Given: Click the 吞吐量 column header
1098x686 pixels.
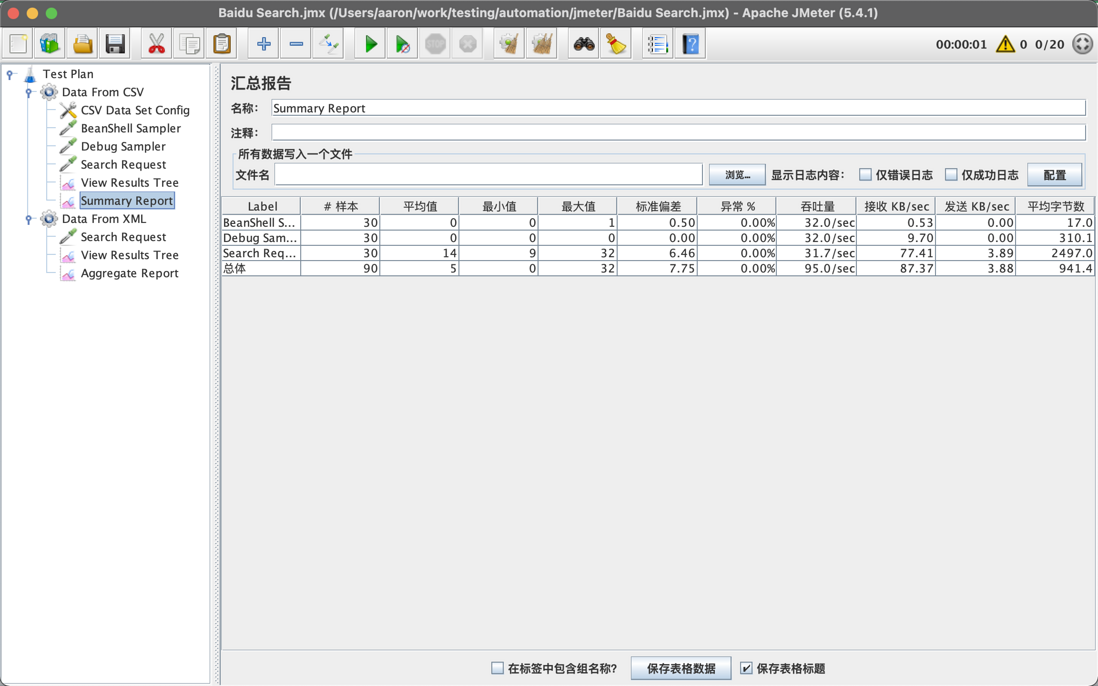Looking at the screenshot, I should point(816,206).
